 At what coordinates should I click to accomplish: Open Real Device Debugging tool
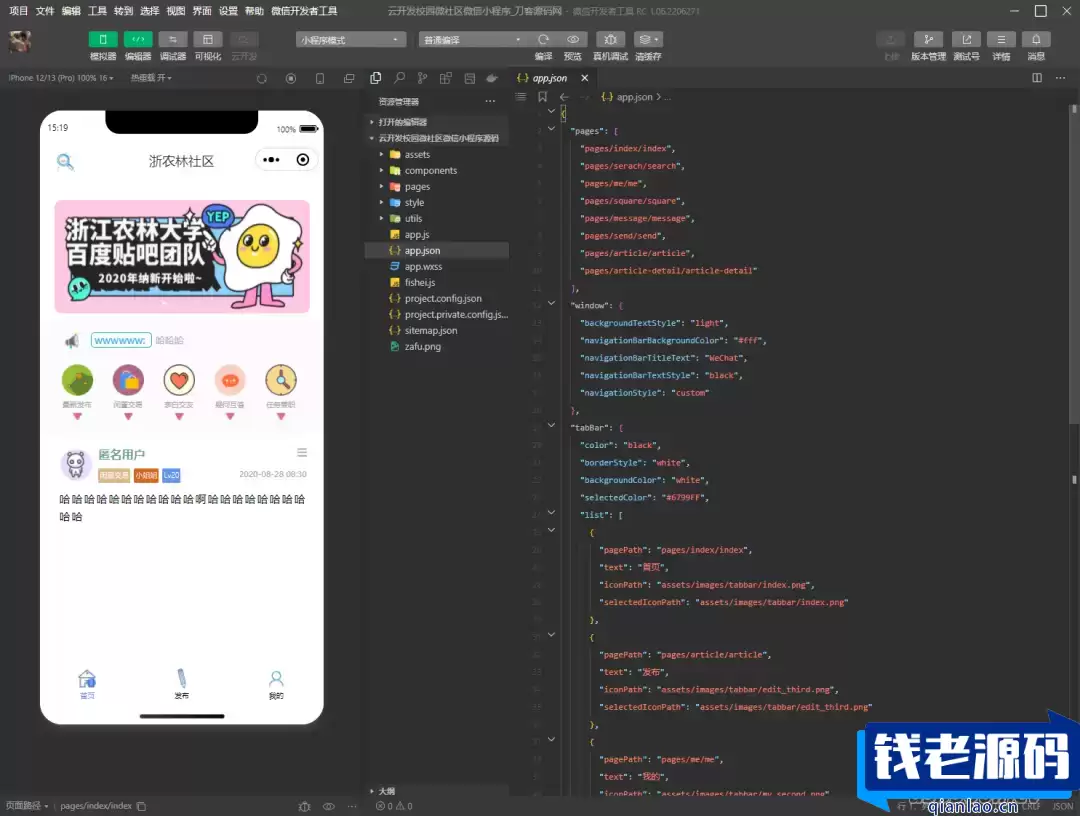(x=610, y=39)
